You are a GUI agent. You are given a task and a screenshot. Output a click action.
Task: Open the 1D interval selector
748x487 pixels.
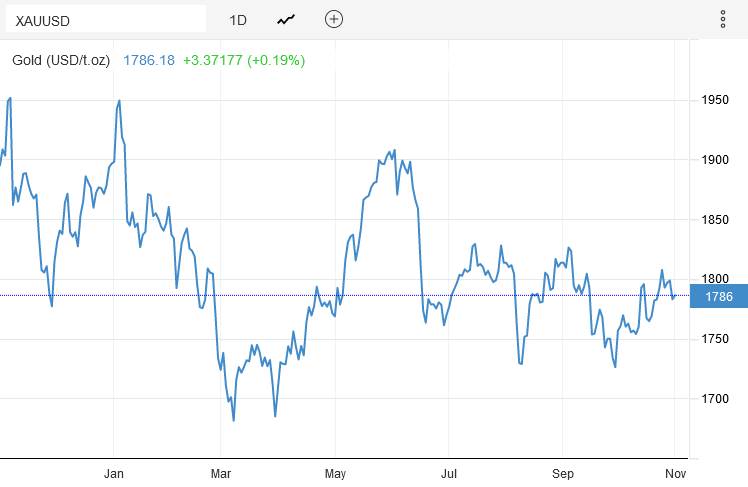[238, 20]
